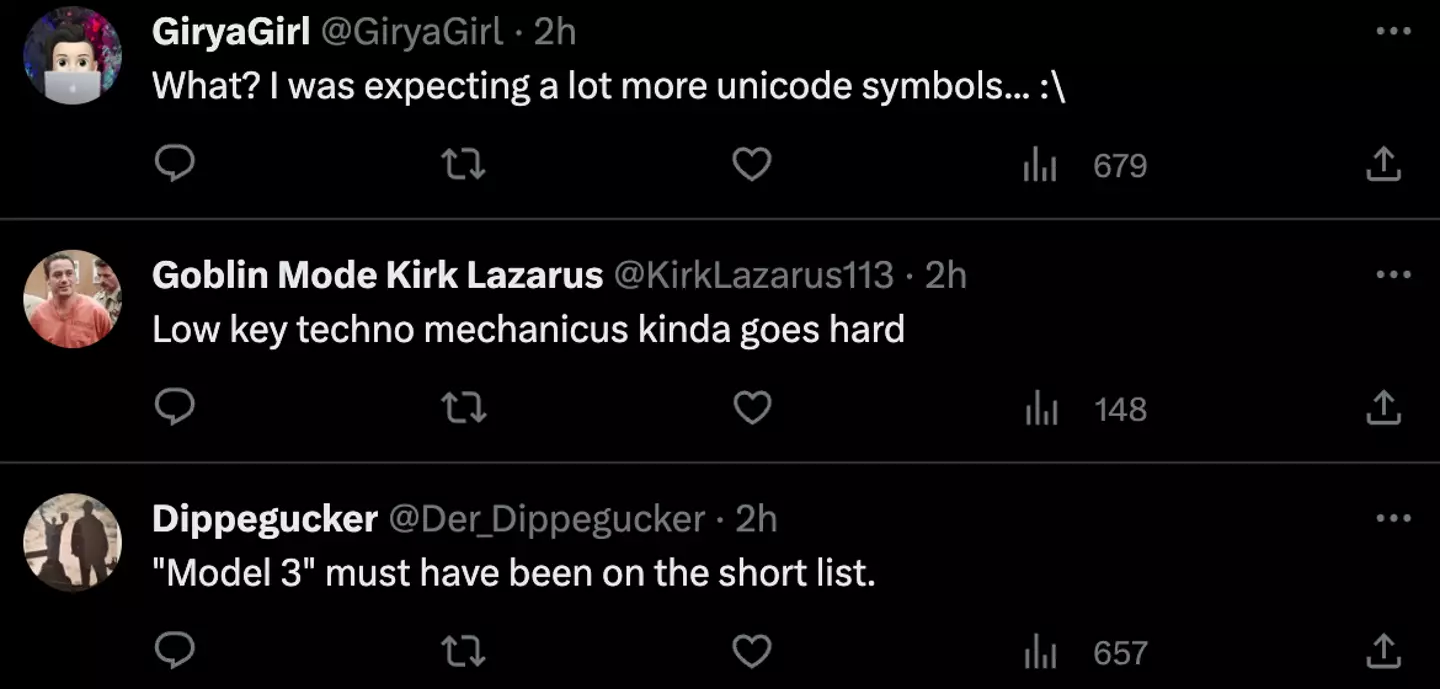Open more options on GiryaGirl's tweet

(1392, 31)
